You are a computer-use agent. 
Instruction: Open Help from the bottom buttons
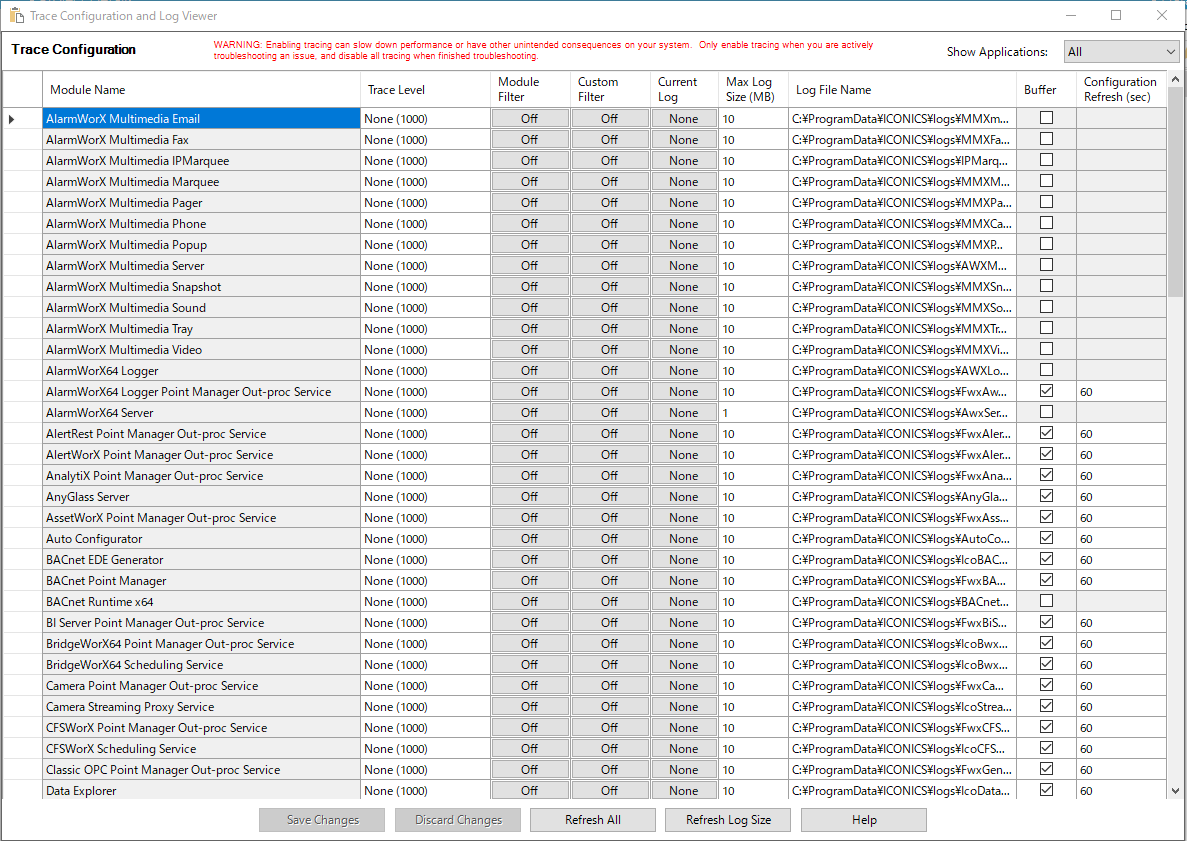click(864, 820)
